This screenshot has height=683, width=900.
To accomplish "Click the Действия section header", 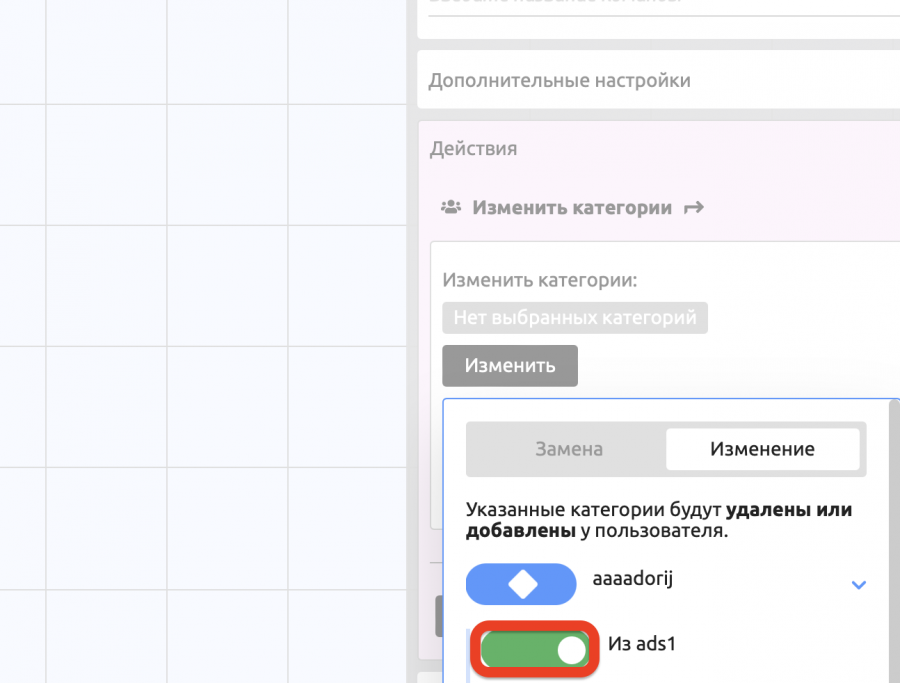I will (473, 149).
